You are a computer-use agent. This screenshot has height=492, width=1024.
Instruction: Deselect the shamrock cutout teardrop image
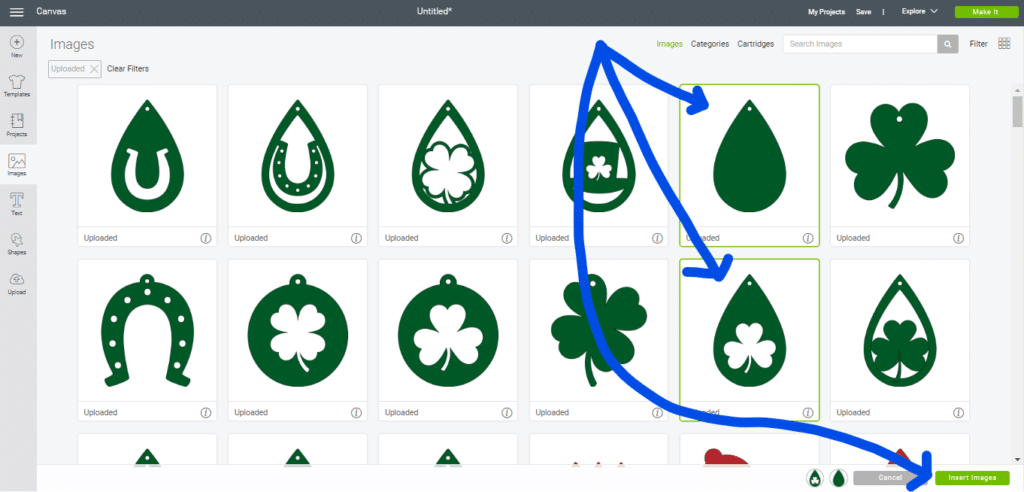749,331
